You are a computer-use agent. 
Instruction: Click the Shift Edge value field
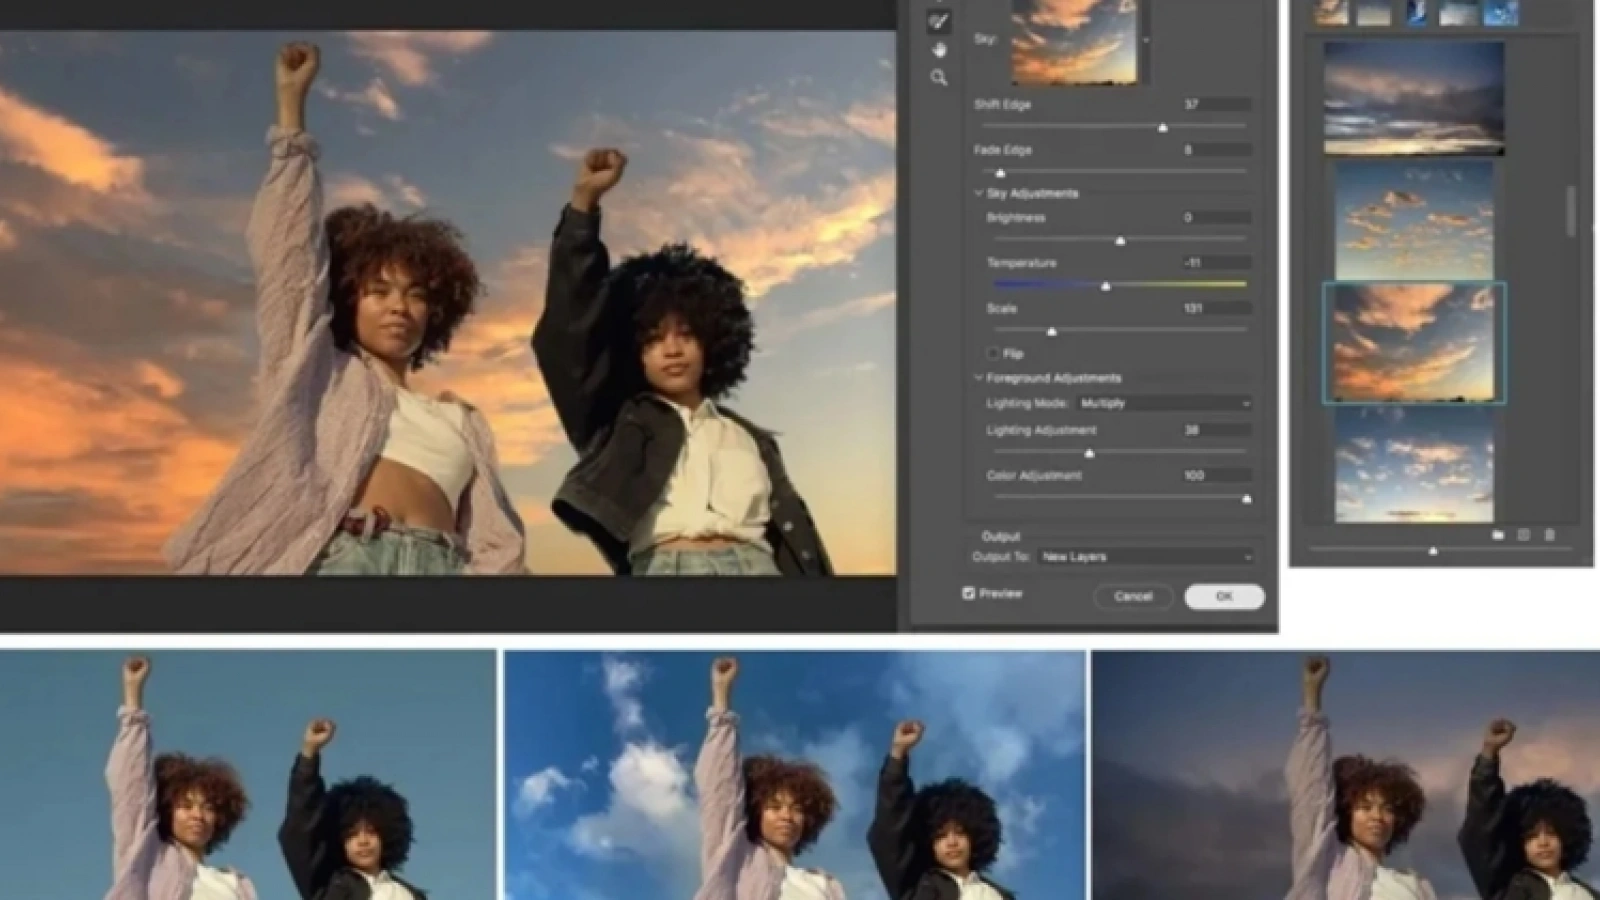coord(1215,104)
